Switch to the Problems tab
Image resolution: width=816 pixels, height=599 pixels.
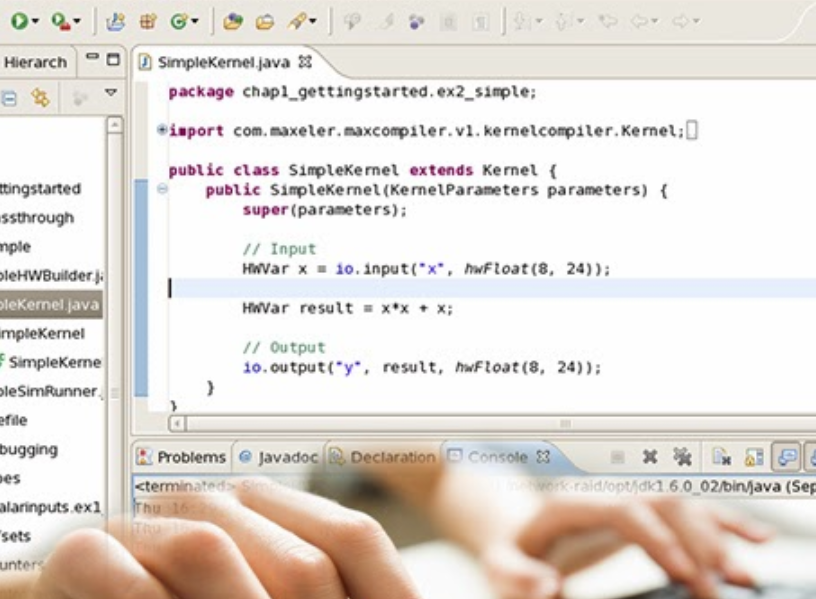[x=181, y=457]
